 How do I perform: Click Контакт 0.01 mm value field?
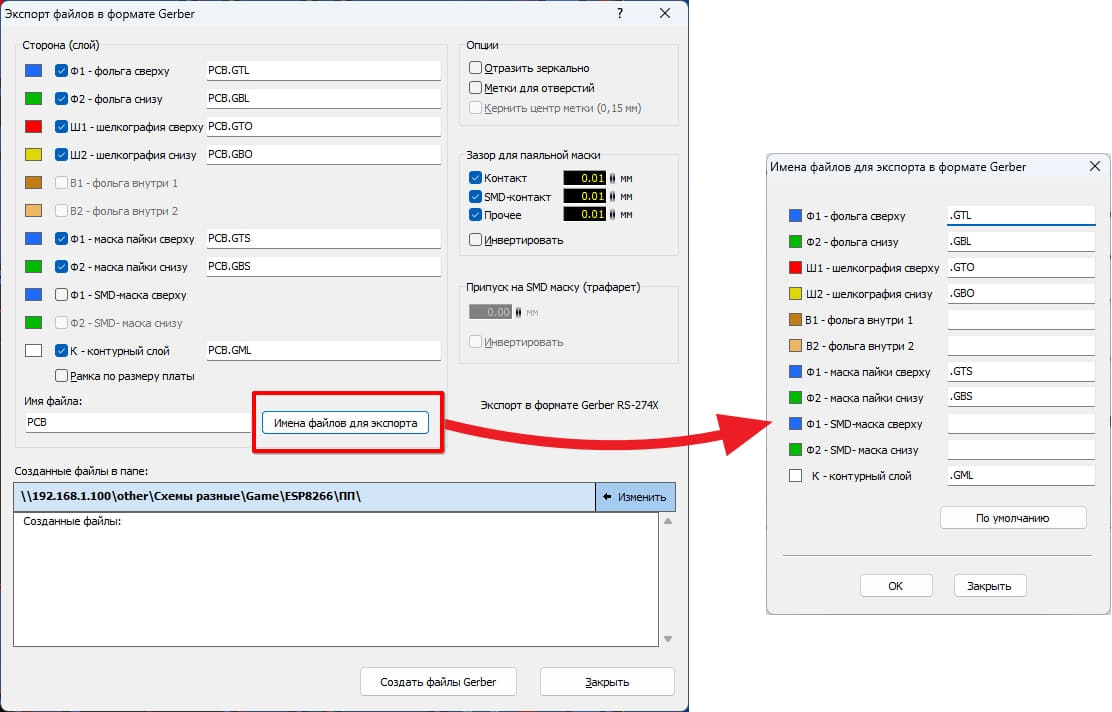tap(585, 178)
